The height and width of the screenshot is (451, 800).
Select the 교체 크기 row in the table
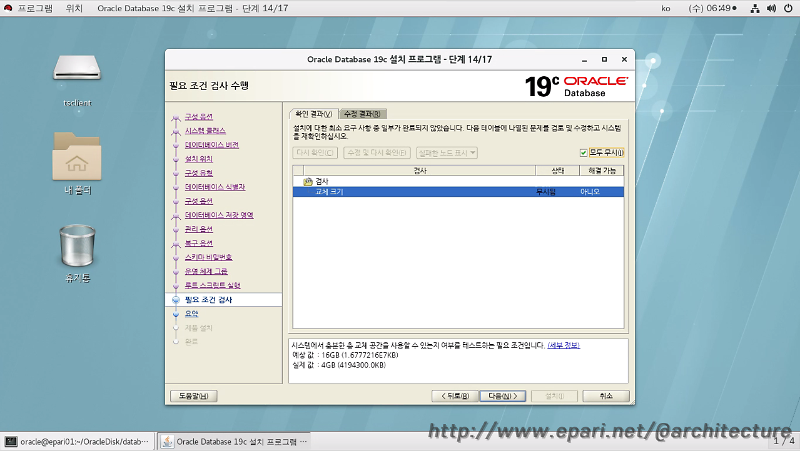[458, 192]
